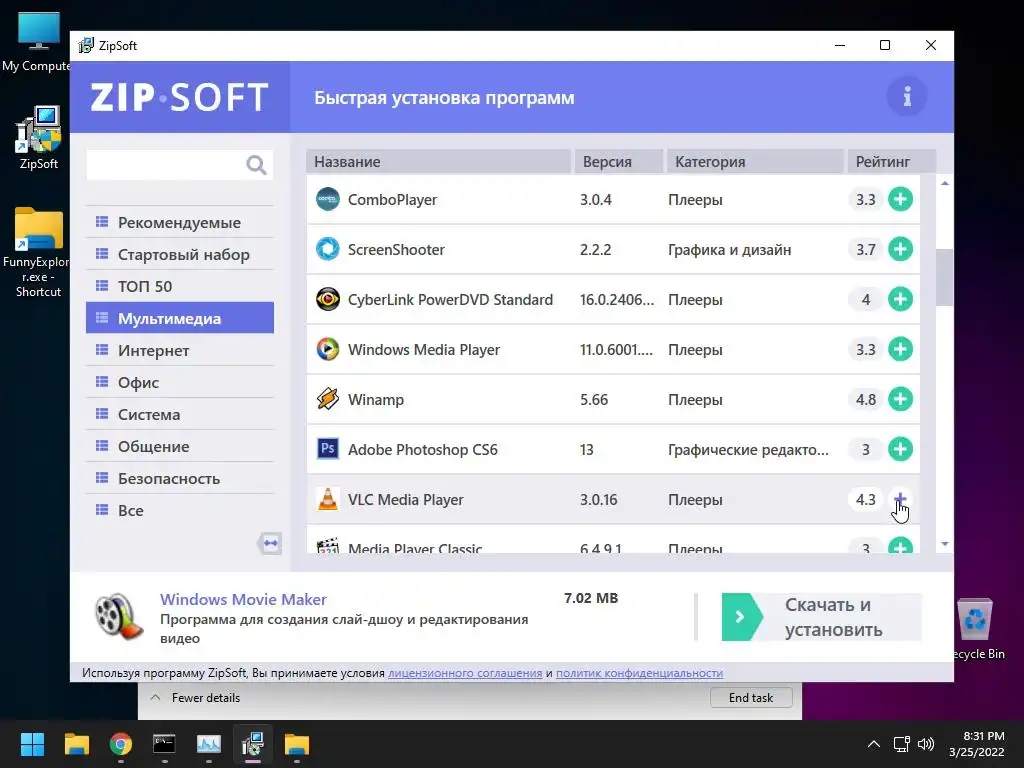
Task: Click the Скачать и установить button
Action: click(822, 617)
